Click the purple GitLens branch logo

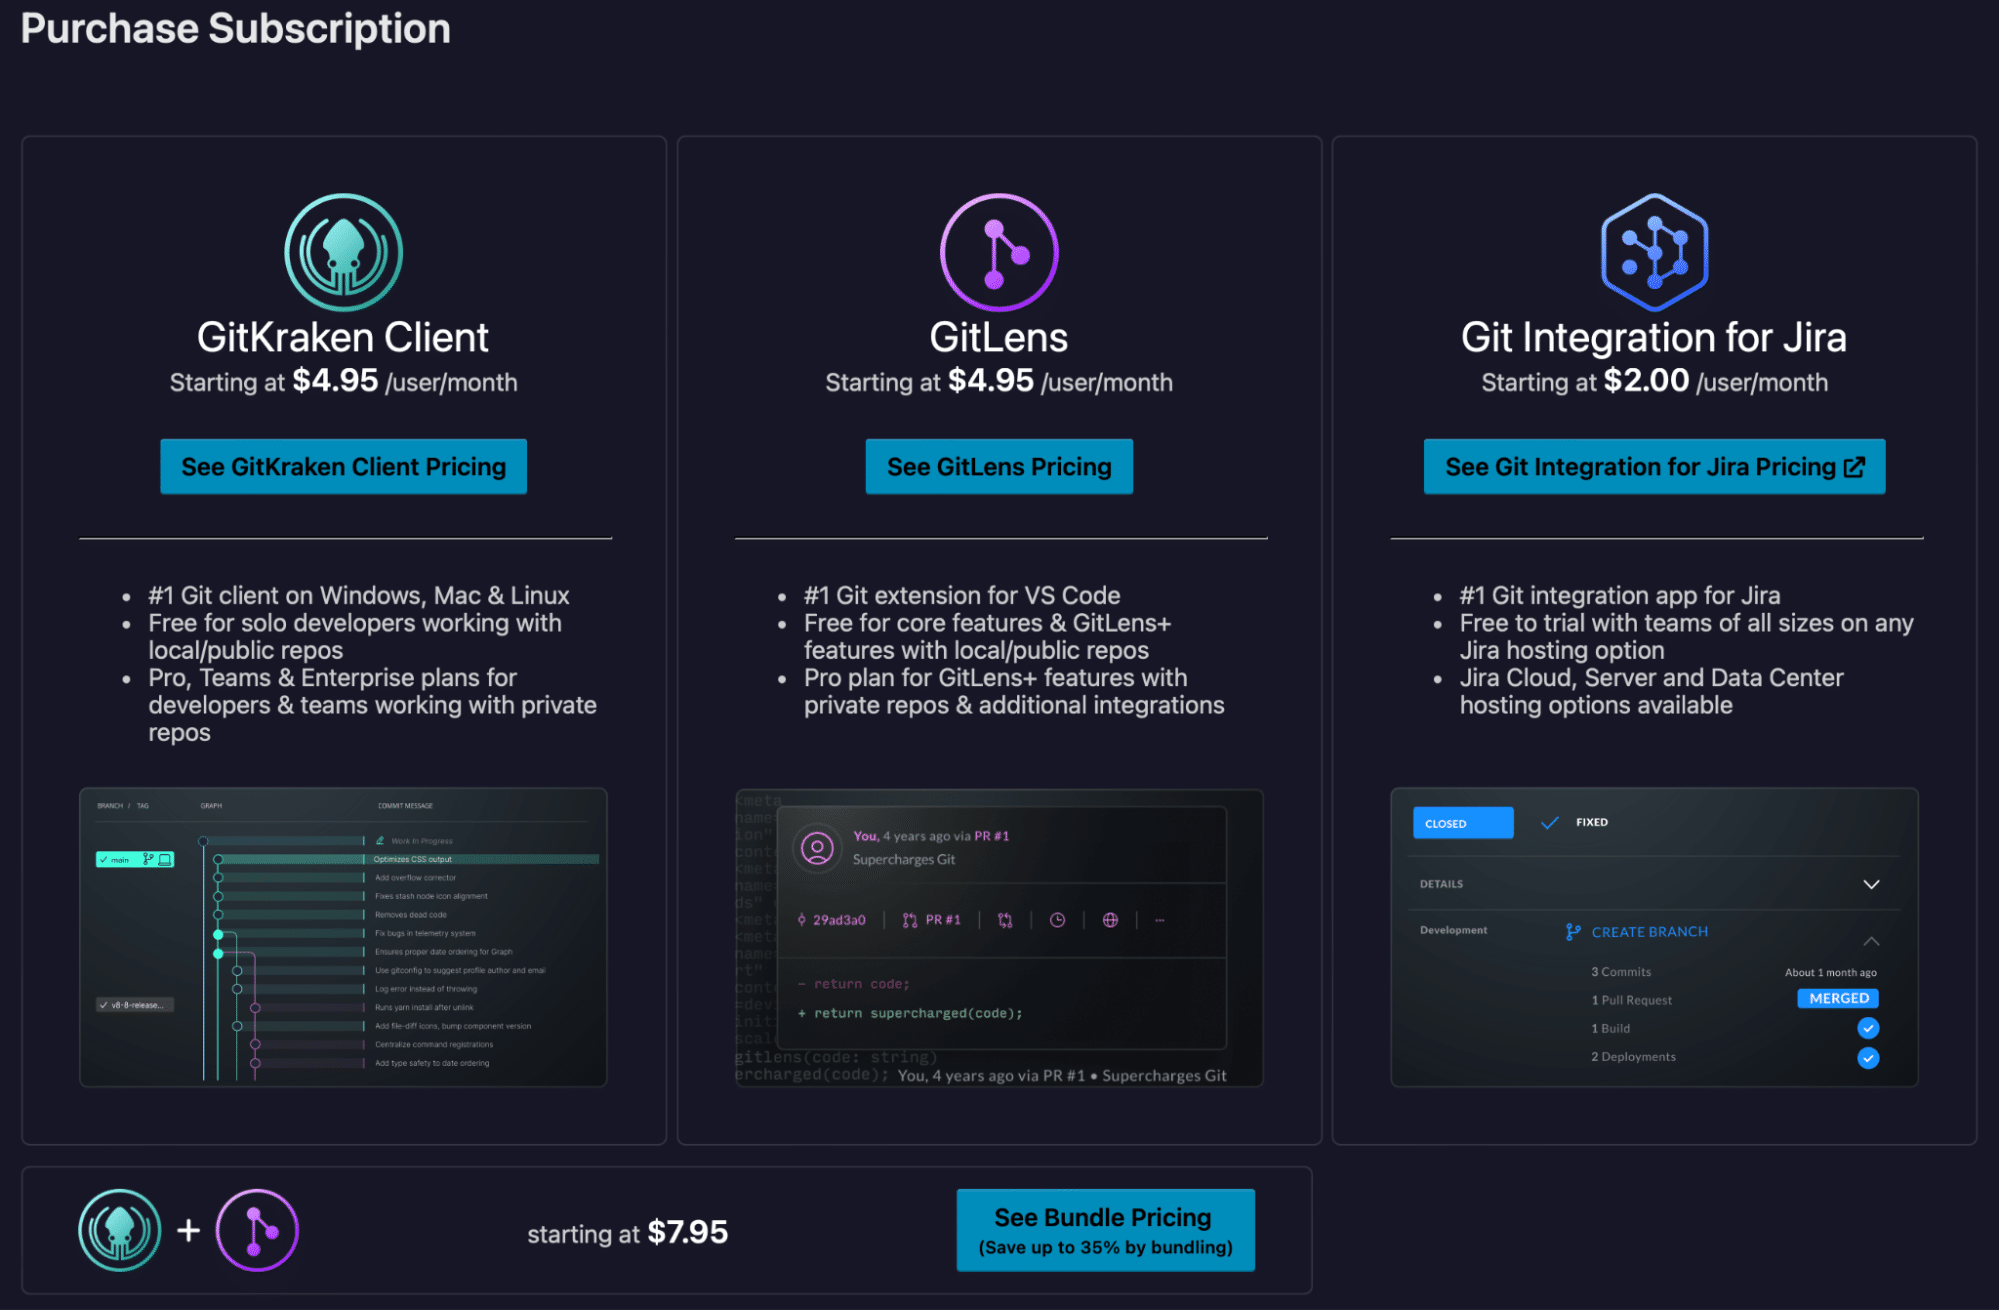coord(998,252)
